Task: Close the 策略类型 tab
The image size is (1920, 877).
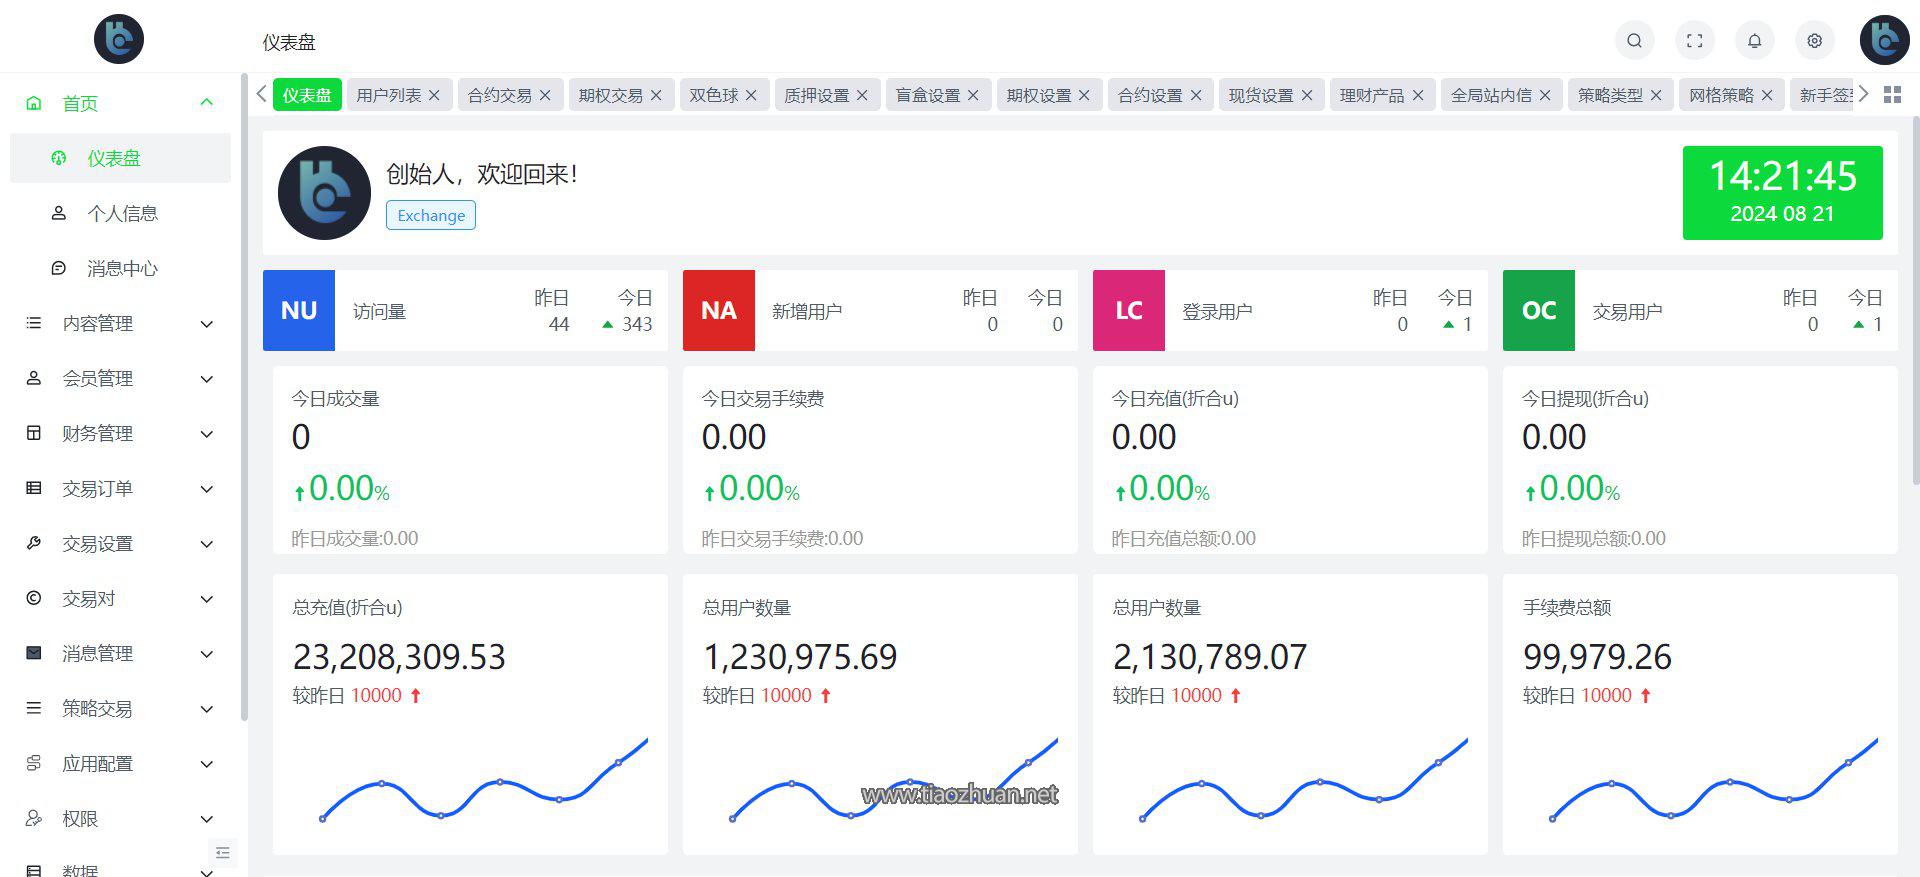Action: point(1656,95)
